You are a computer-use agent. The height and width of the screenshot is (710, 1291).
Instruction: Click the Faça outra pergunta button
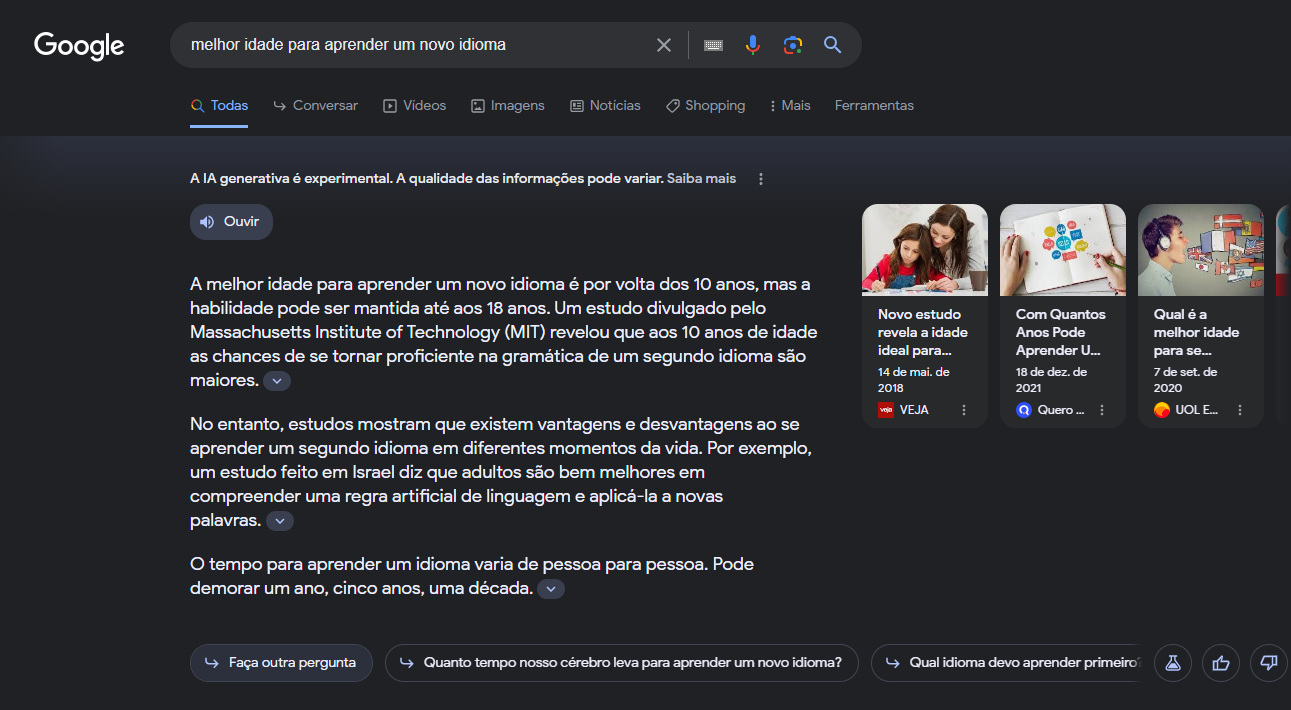click(x=281, y=662)
